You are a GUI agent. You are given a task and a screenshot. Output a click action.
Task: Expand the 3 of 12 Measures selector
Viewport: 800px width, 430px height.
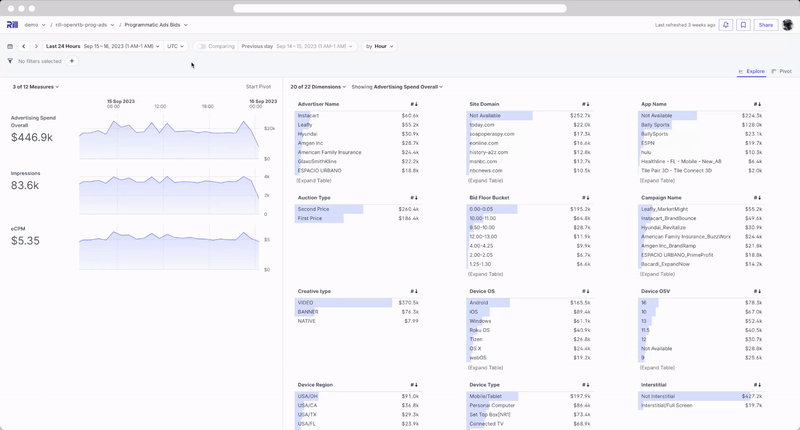pos(35,87)
